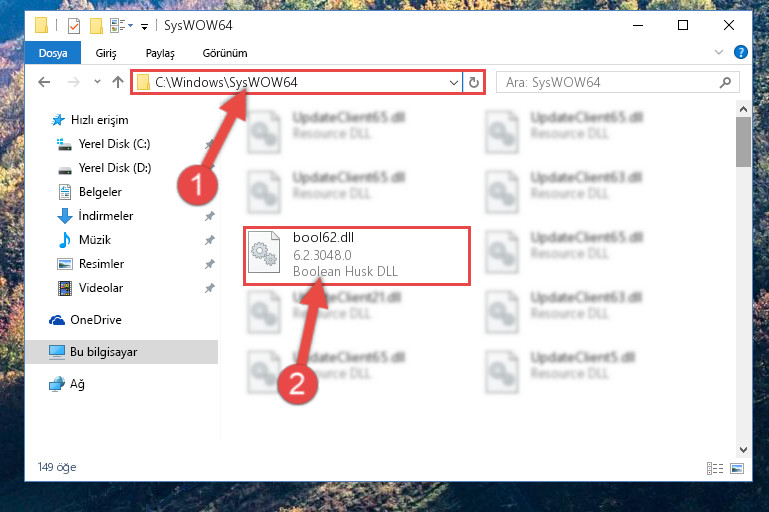
Task: Click the Back navigation arrow
Action: pyautogui.click(x=44, y=82)
